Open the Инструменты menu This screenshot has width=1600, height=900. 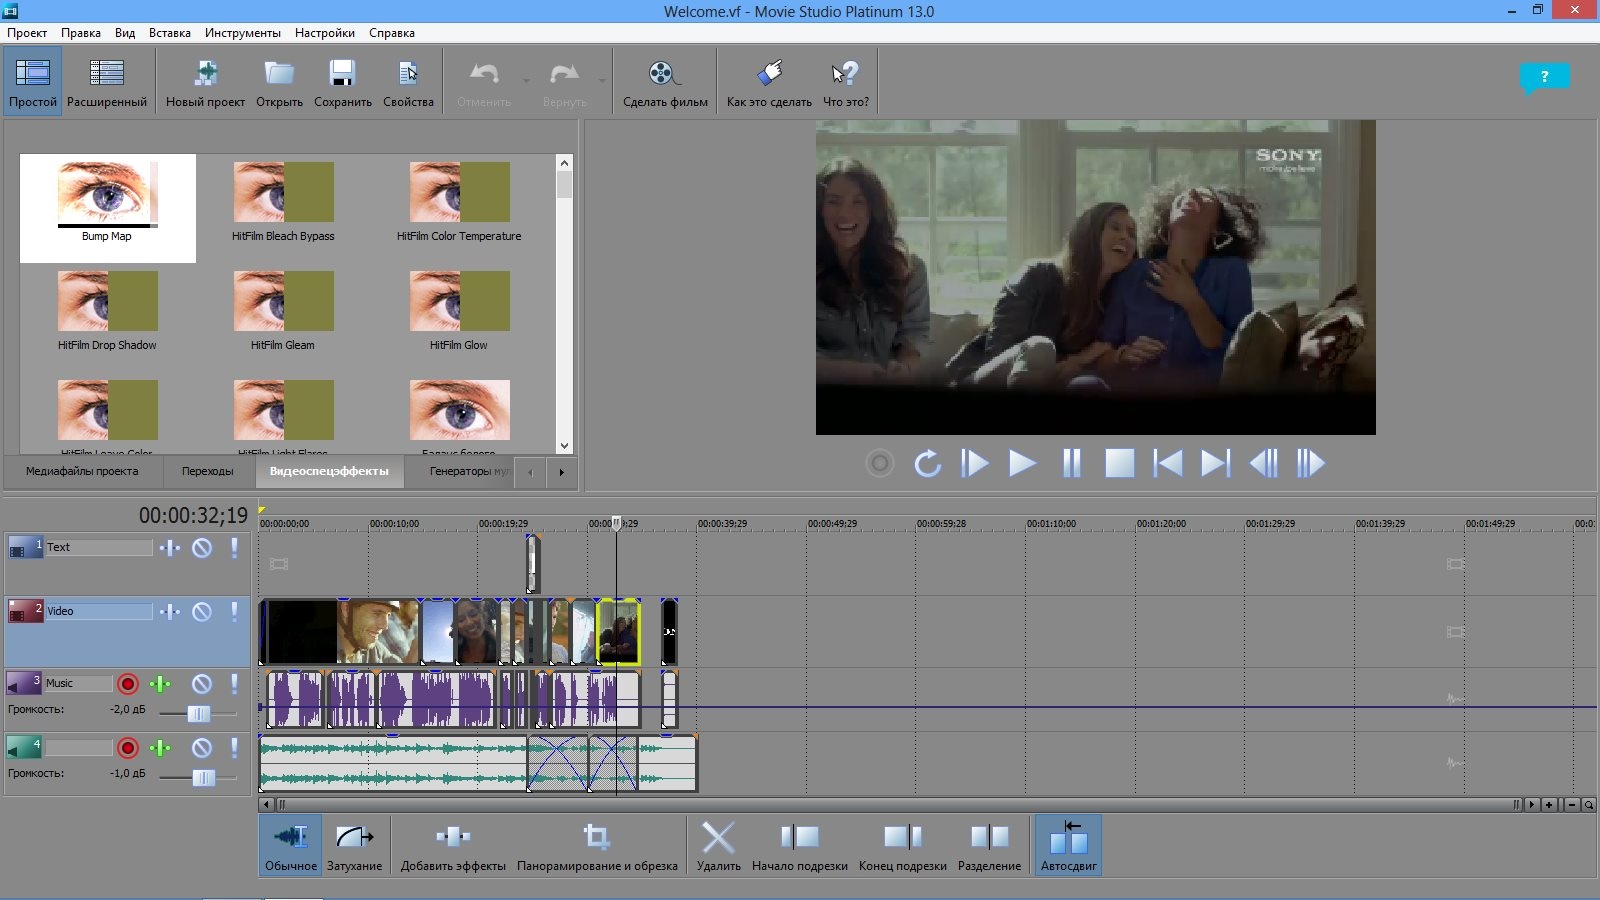point(242,33)
